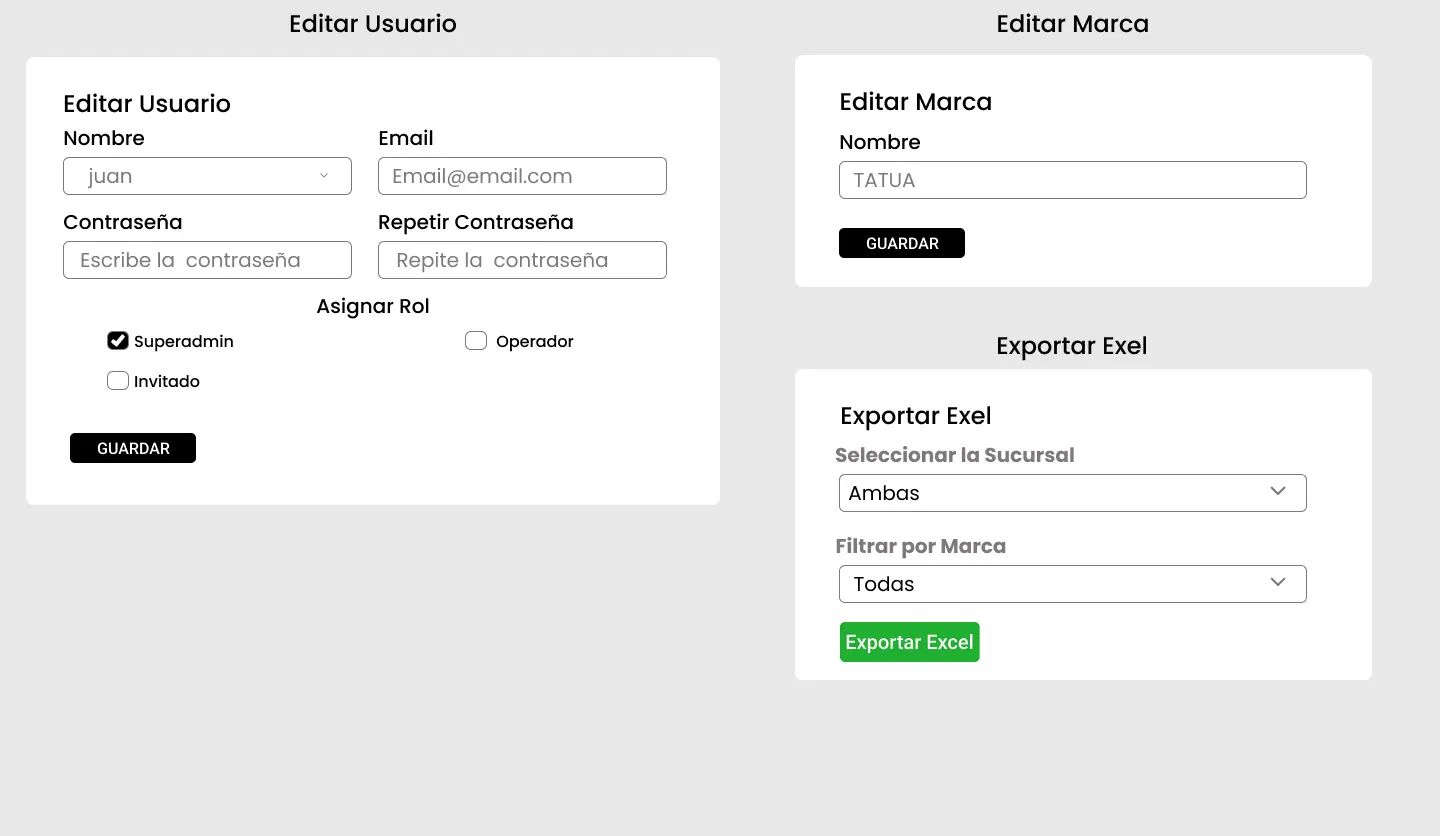Click the Invitado label text

pos(167,382)
